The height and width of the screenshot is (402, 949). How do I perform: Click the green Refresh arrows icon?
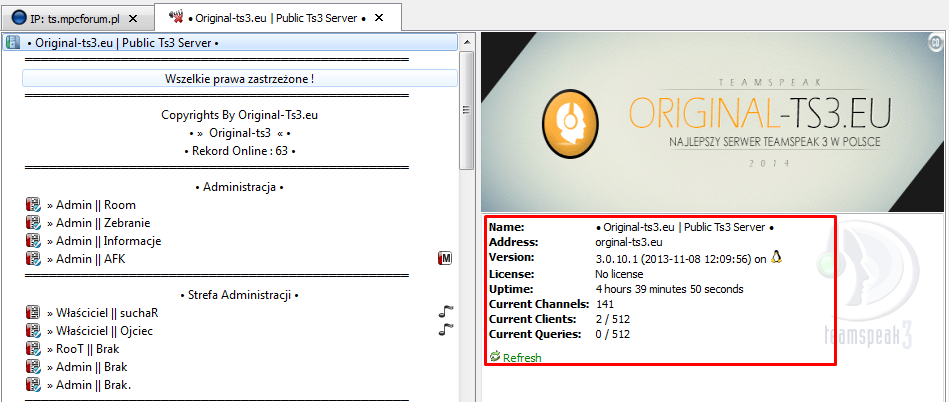tap(494, 357)
